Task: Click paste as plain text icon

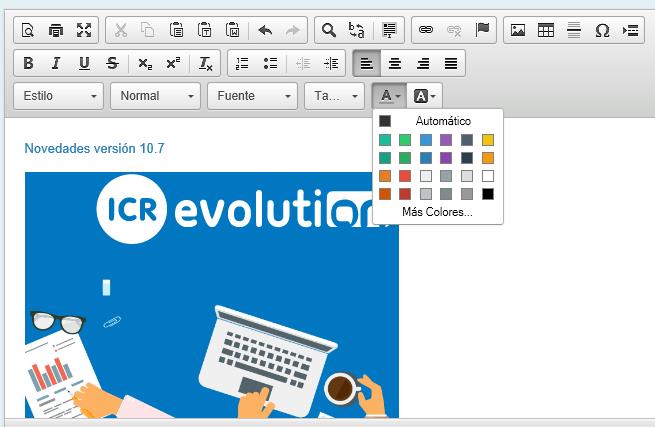Action: tap(204, 30)
